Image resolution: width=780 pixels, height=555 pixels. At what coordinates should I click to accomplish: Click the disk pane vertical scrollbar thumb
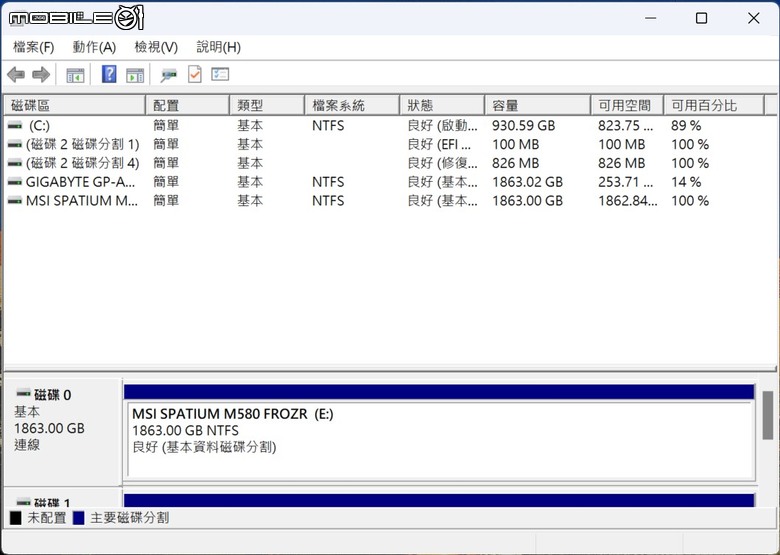pos(768,415)
